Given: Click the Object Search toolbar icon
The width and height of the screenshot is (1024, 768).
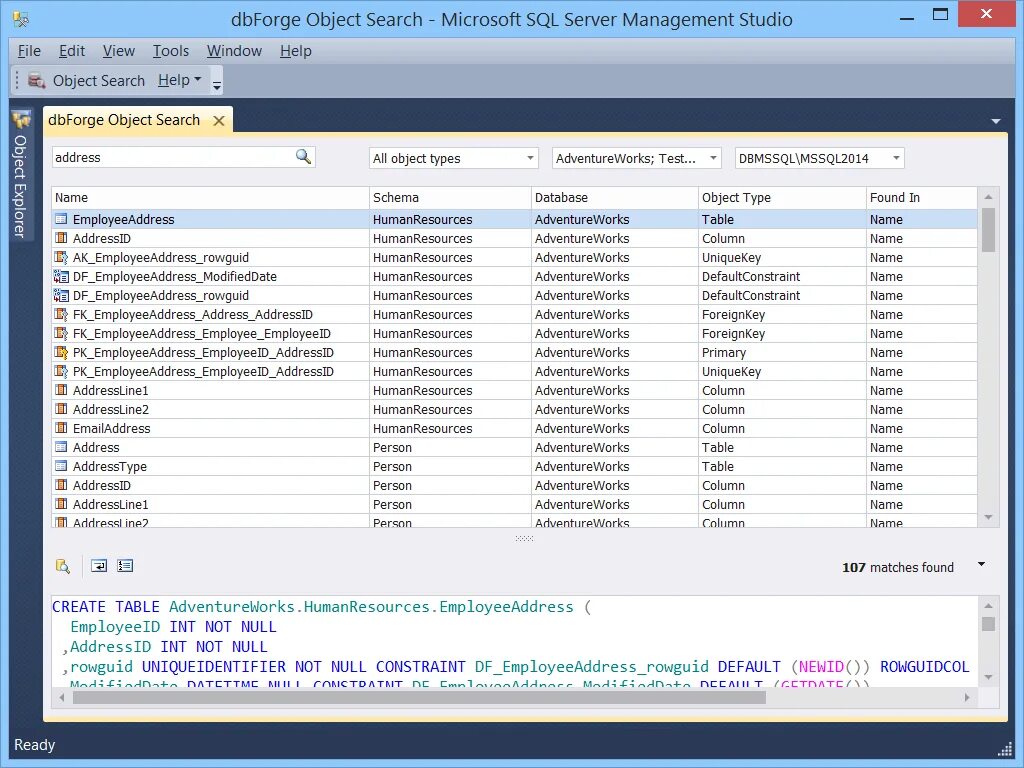Looking at the screenshot, I should 37,81.
